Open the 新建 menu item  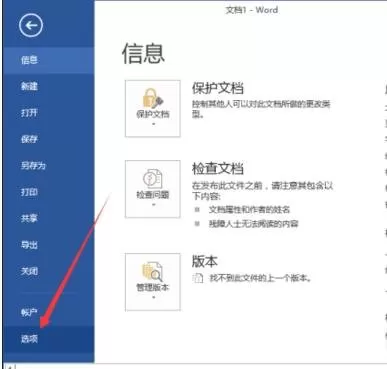(49, 87)
